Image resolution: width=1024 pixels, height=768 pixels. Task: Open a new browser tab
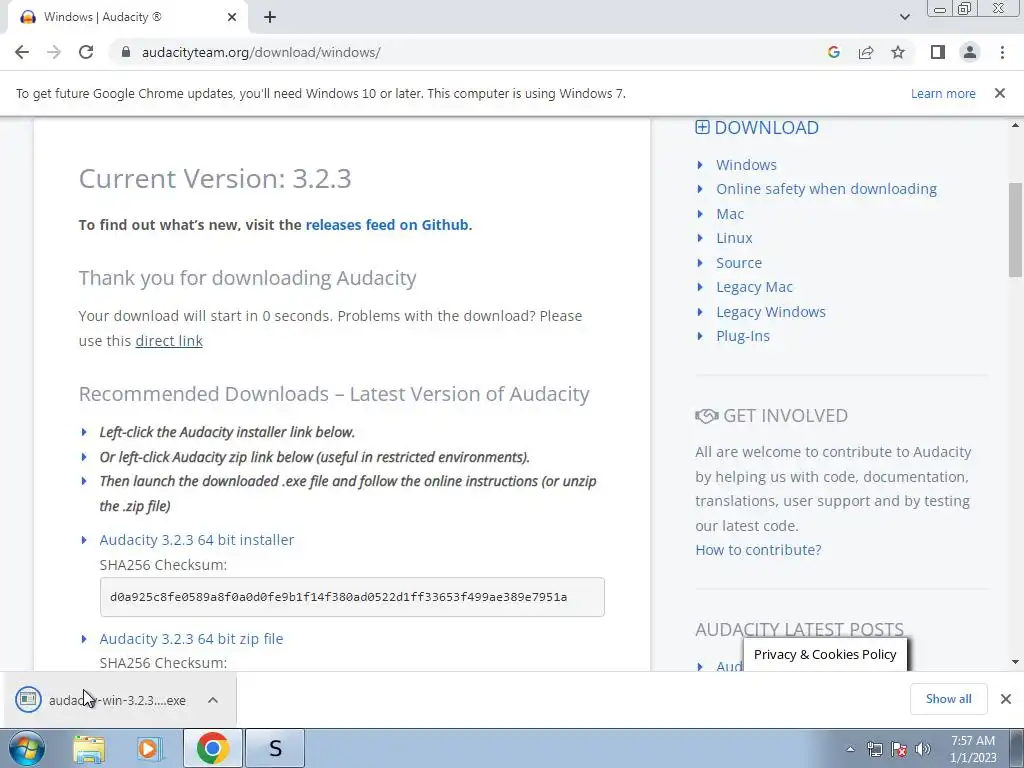270,17
